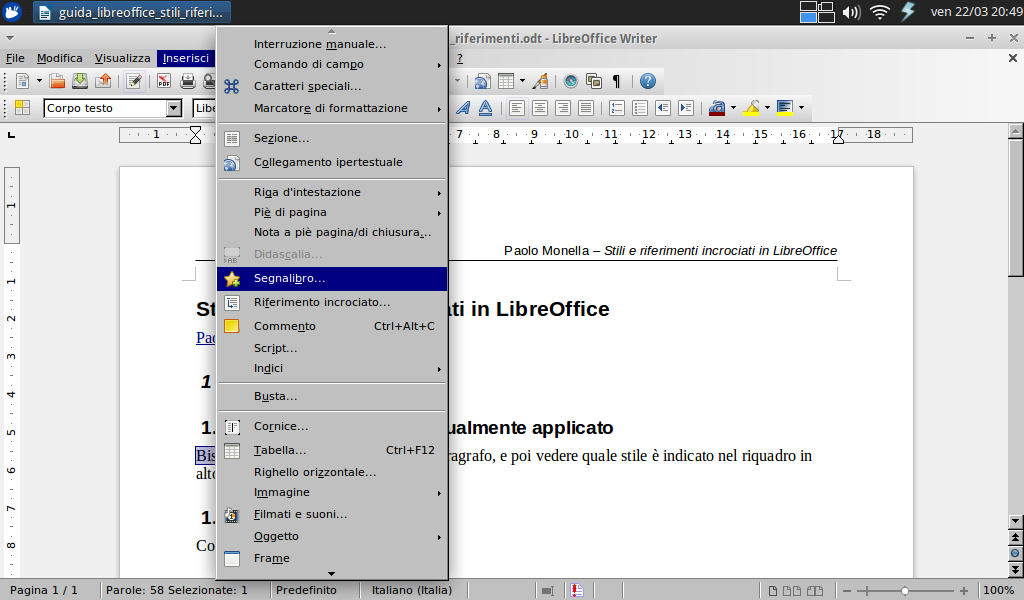Align paragraph right

pyautogui.click(x=562, y=108)
